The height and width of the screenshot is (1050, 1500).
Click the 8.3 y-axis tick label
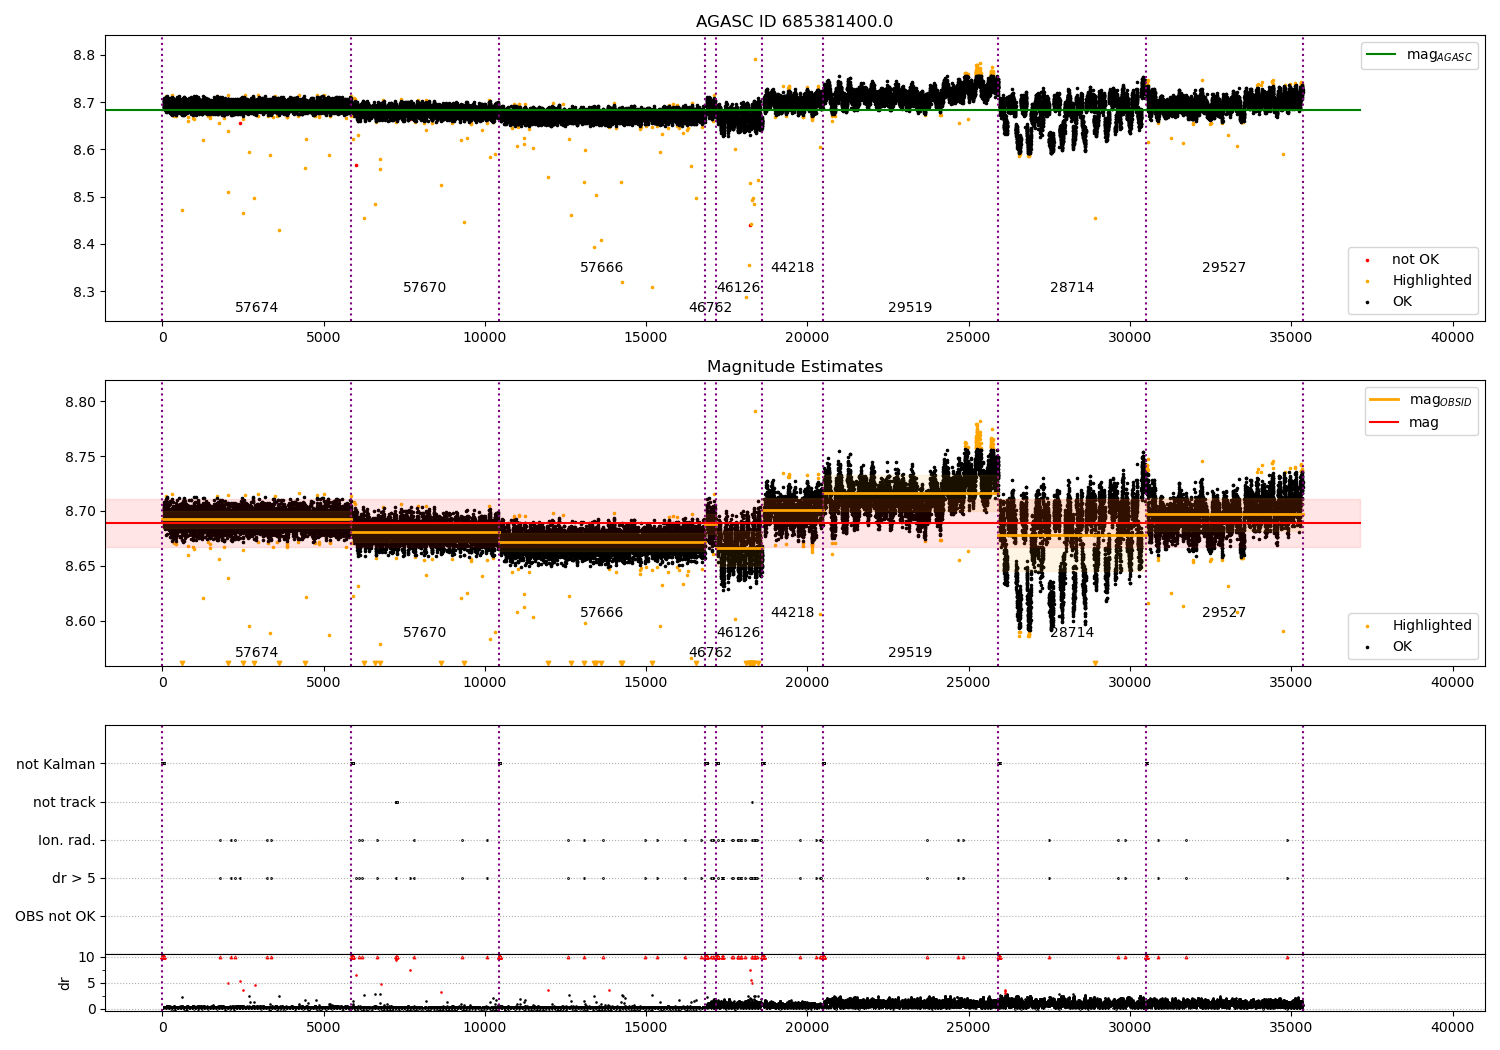[x=82, y=292]
